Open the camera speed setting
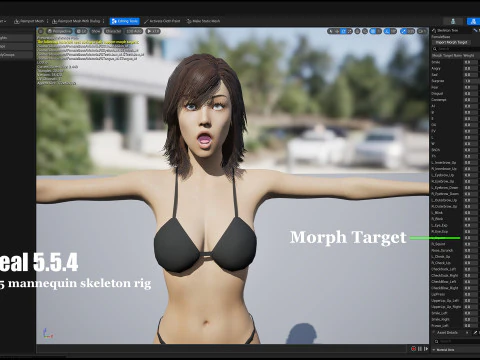Screen dimensions: 480x360 pyautogui.click(x=422, y=31)
